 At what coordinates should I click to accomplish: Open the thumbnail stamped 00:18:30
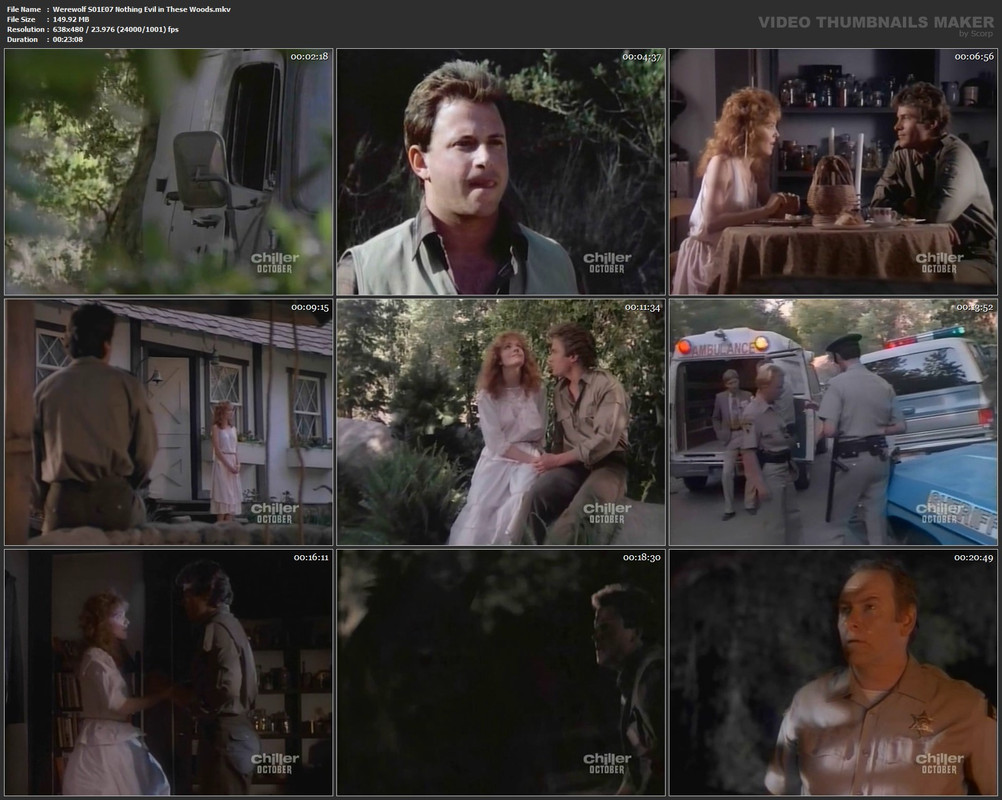pyautogui.click(x=501, y=672)
